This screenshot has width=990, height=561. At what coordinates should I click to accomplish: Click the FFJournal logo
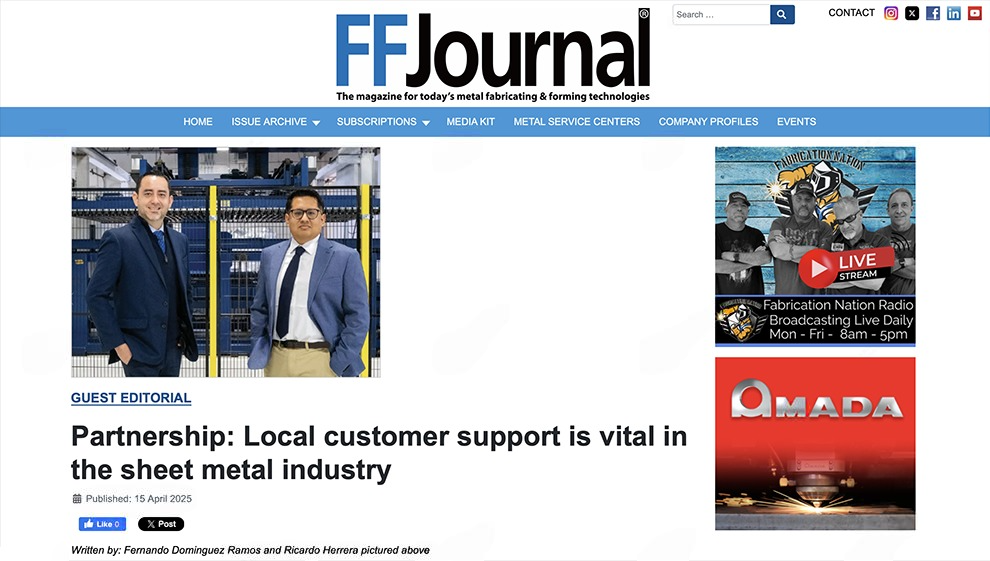point(493,56)
